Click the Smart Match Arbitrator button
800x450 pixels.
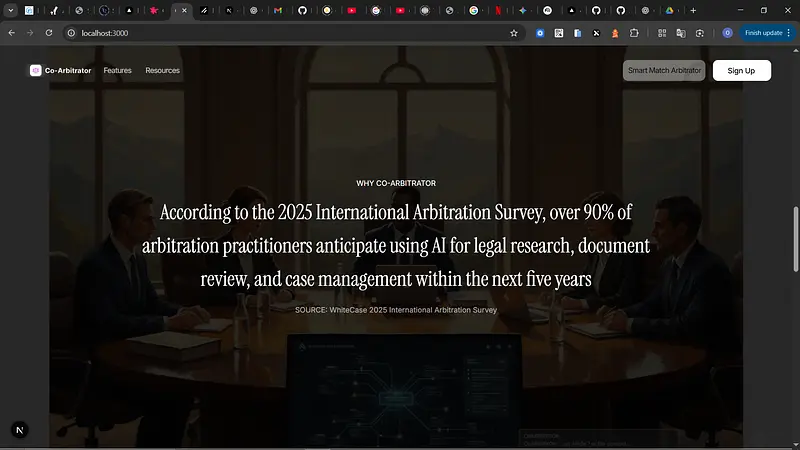[x=663, y=71]
